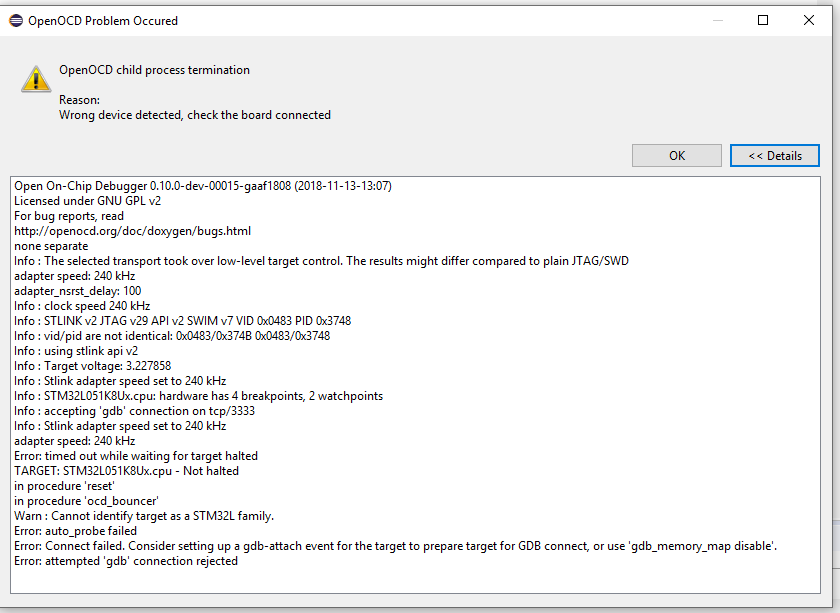Screen dimensions: 840x613
Task: Click 'Error: attempted gdb connection rejected' line
Action: [126, 561]
